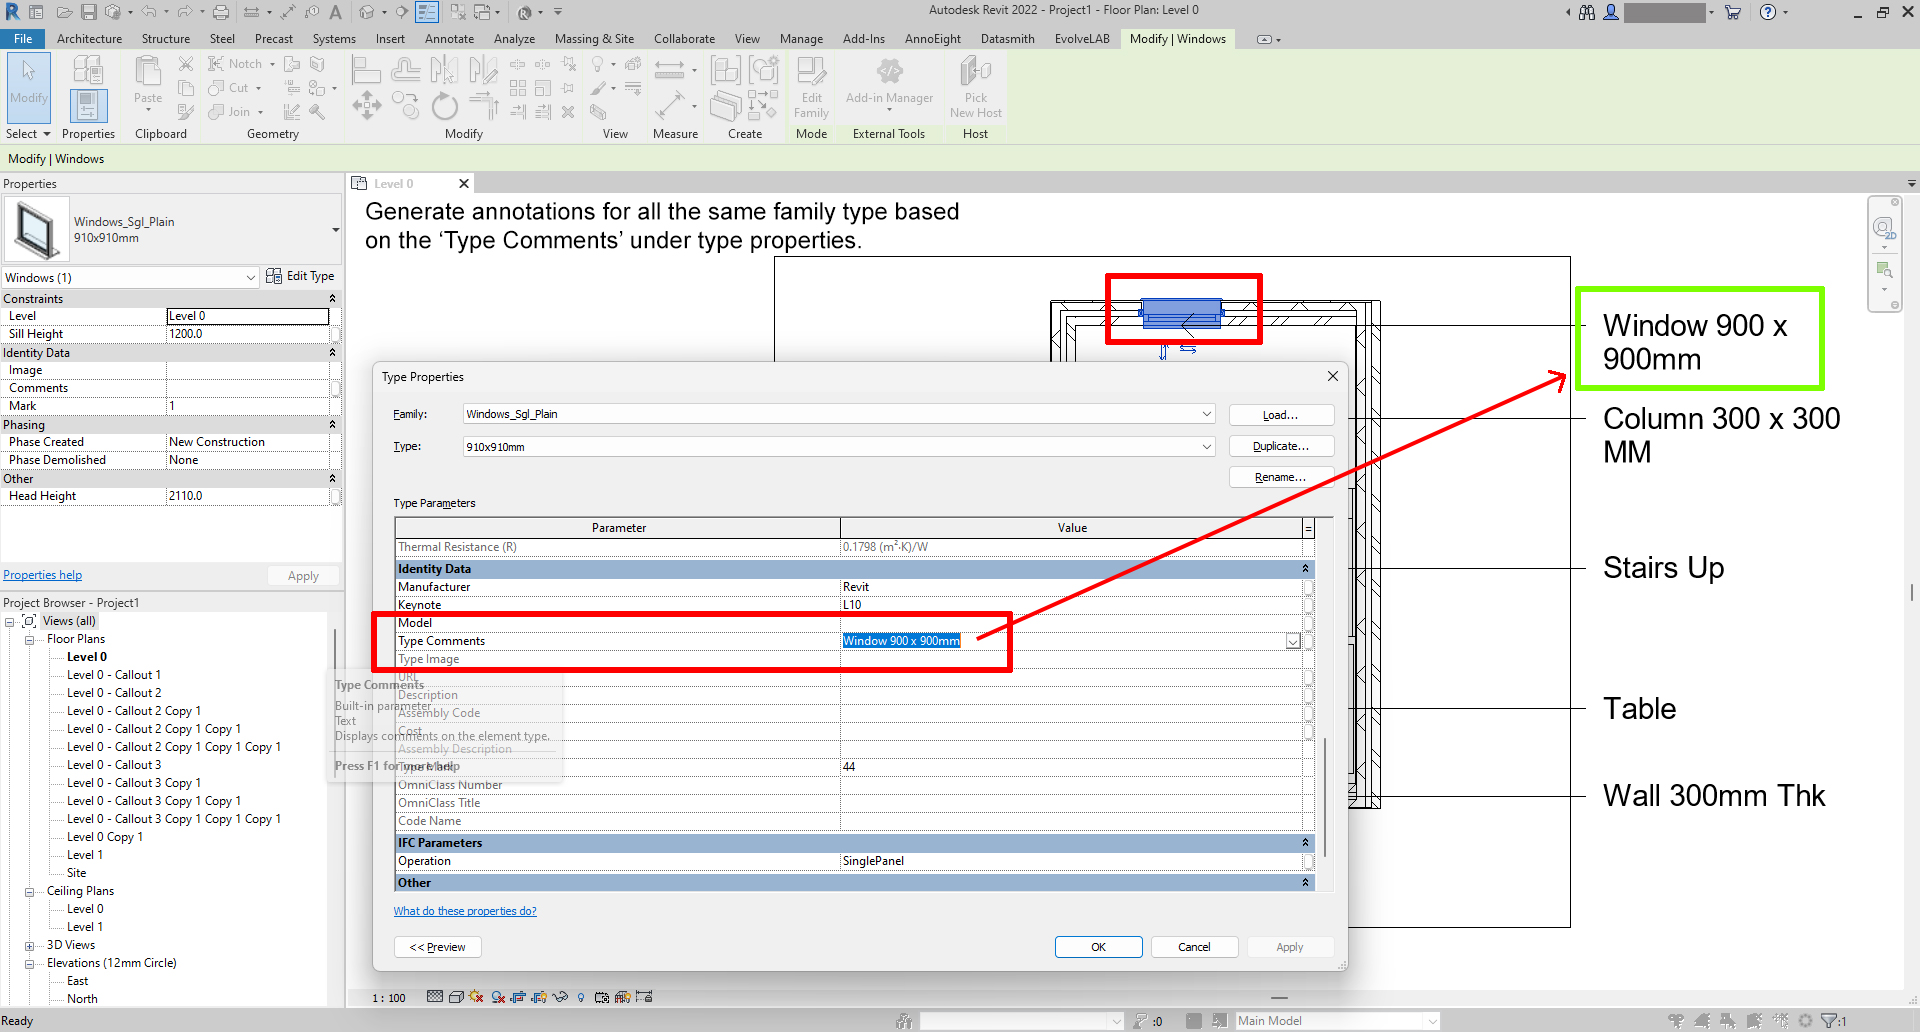Toggle Sun Path in view control bar

pyautogui.click(x=476, y=997)
